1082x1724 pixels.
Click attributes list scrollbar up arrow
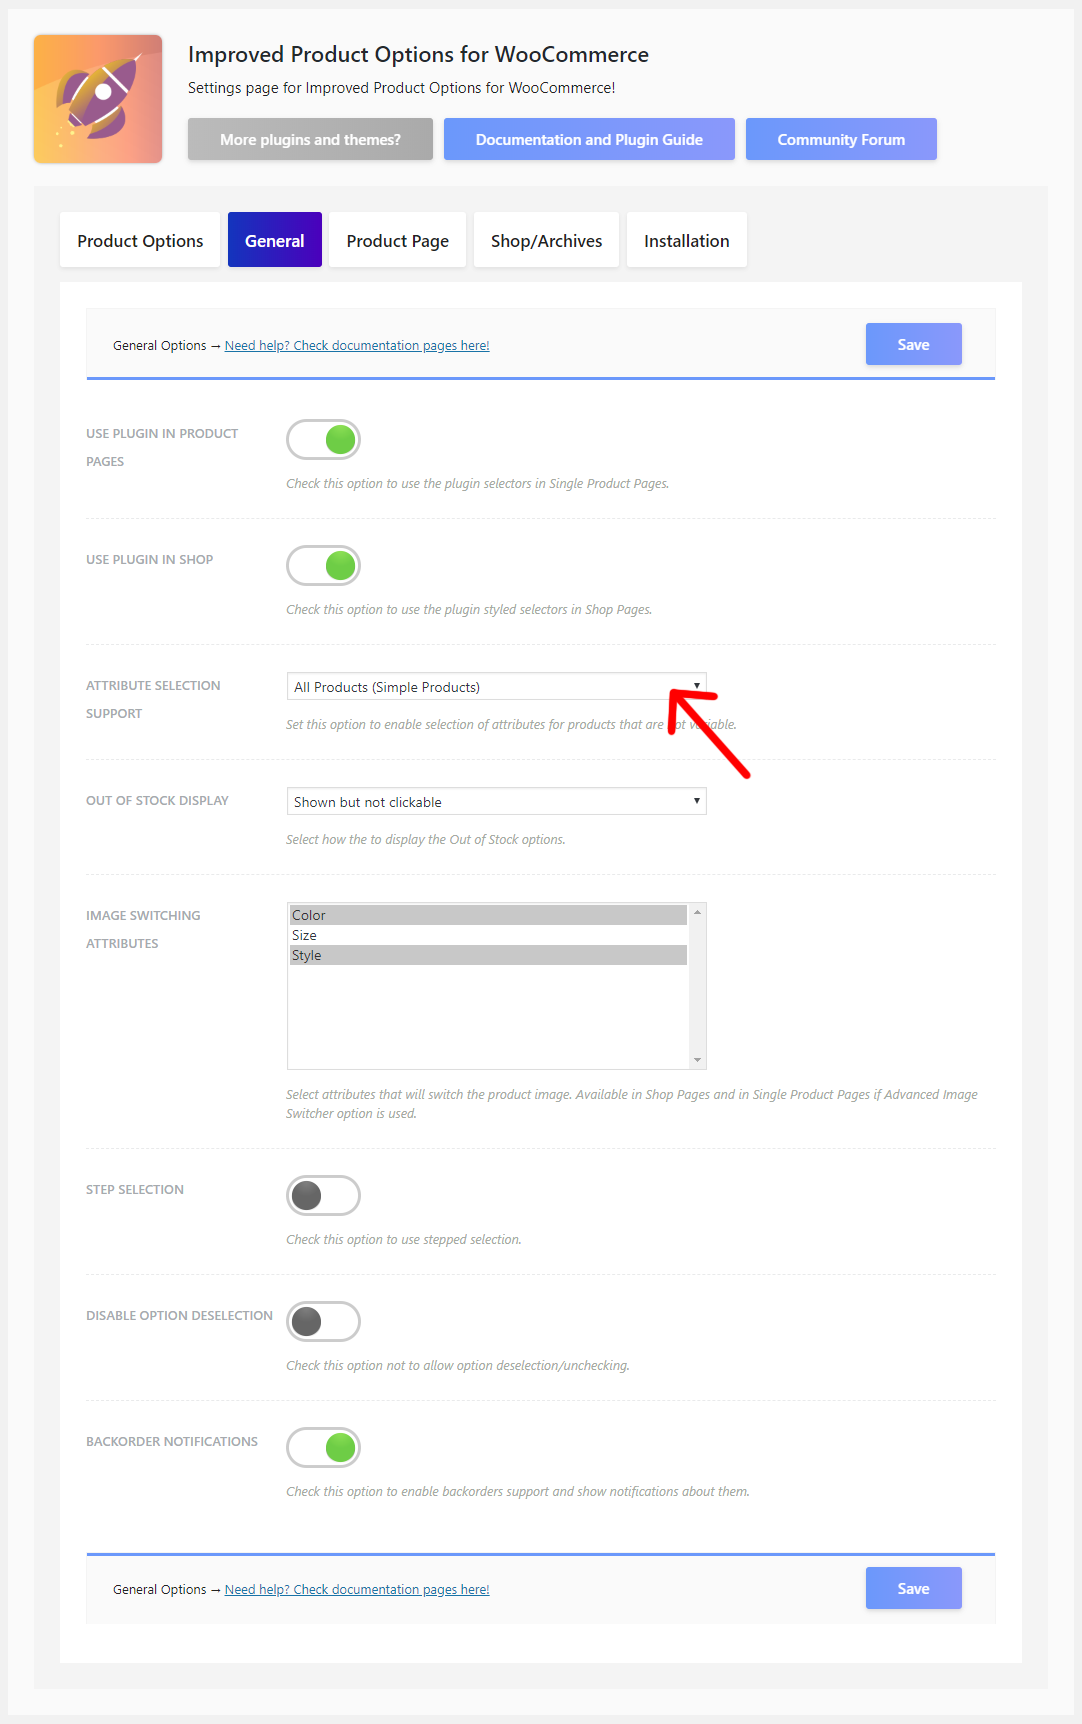point(697,912)
